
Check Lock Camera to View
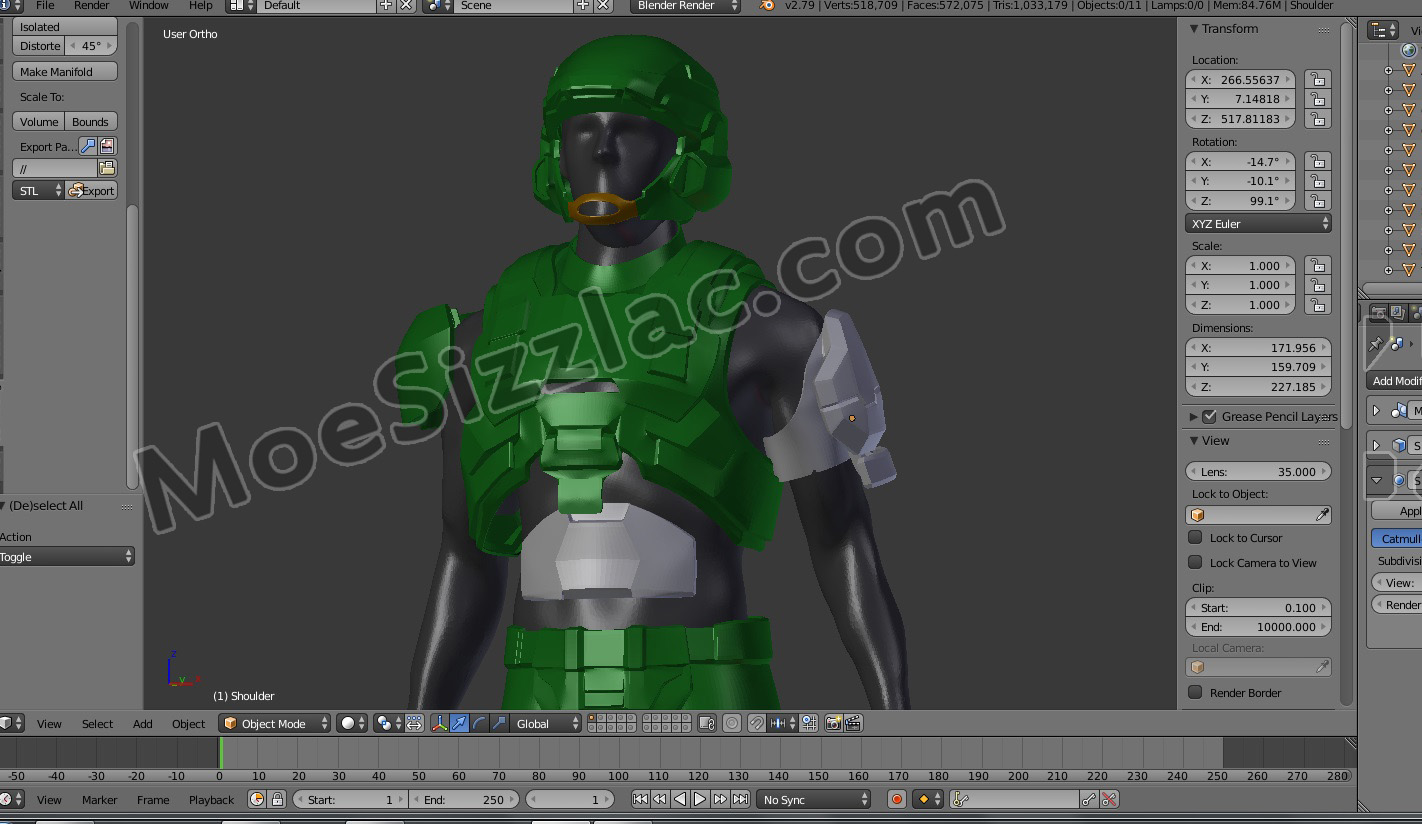coord(1195,562)
